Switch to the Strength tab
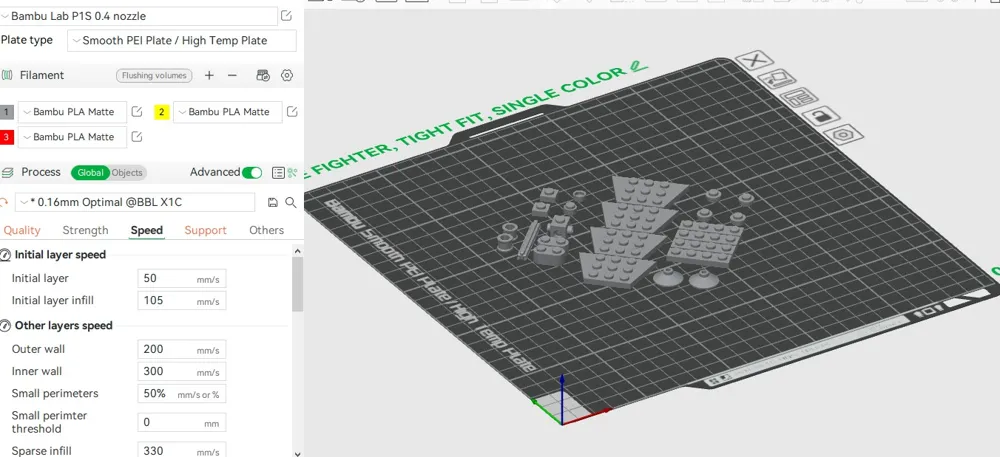Screen dimensions: 1000x457 click(85, 231)
